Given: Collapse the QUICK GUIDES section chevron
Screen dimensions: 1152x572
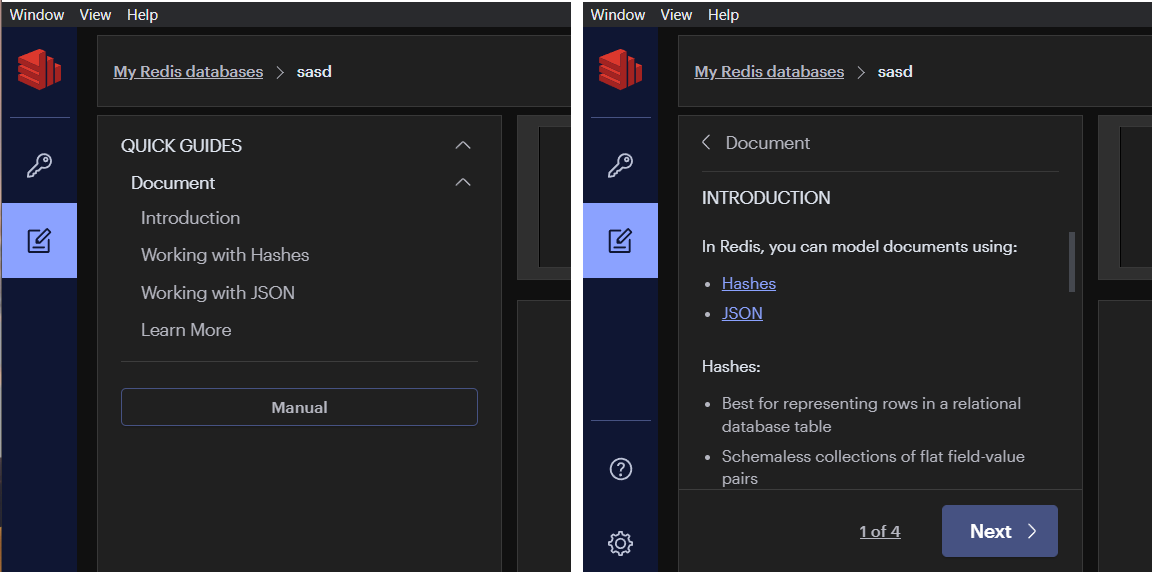Looking at the screenshot, I should [463, 145].
